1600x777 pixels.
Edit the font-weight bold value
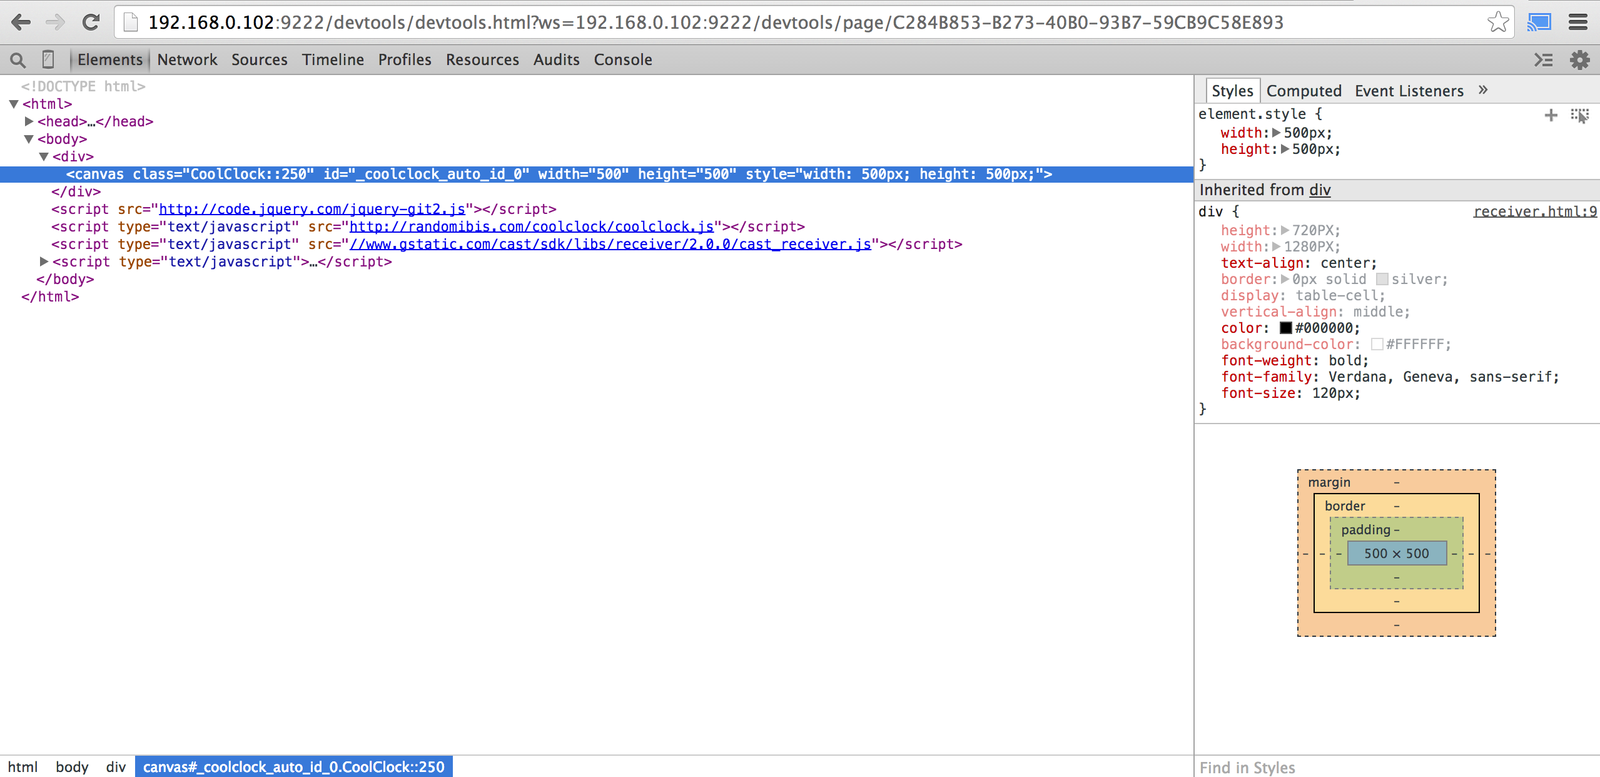1344,361
